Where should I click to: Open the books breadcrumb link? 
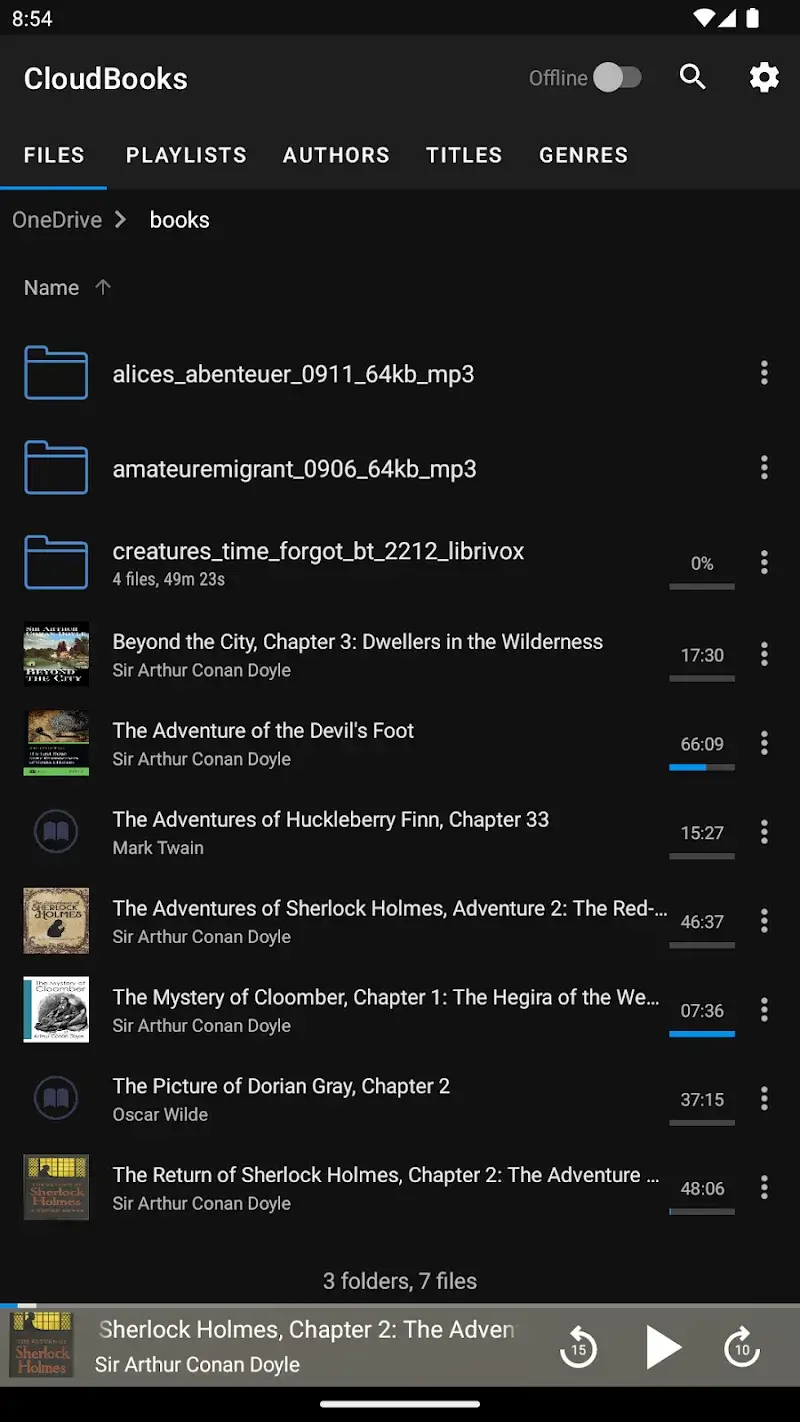click(x=179, y=219)
